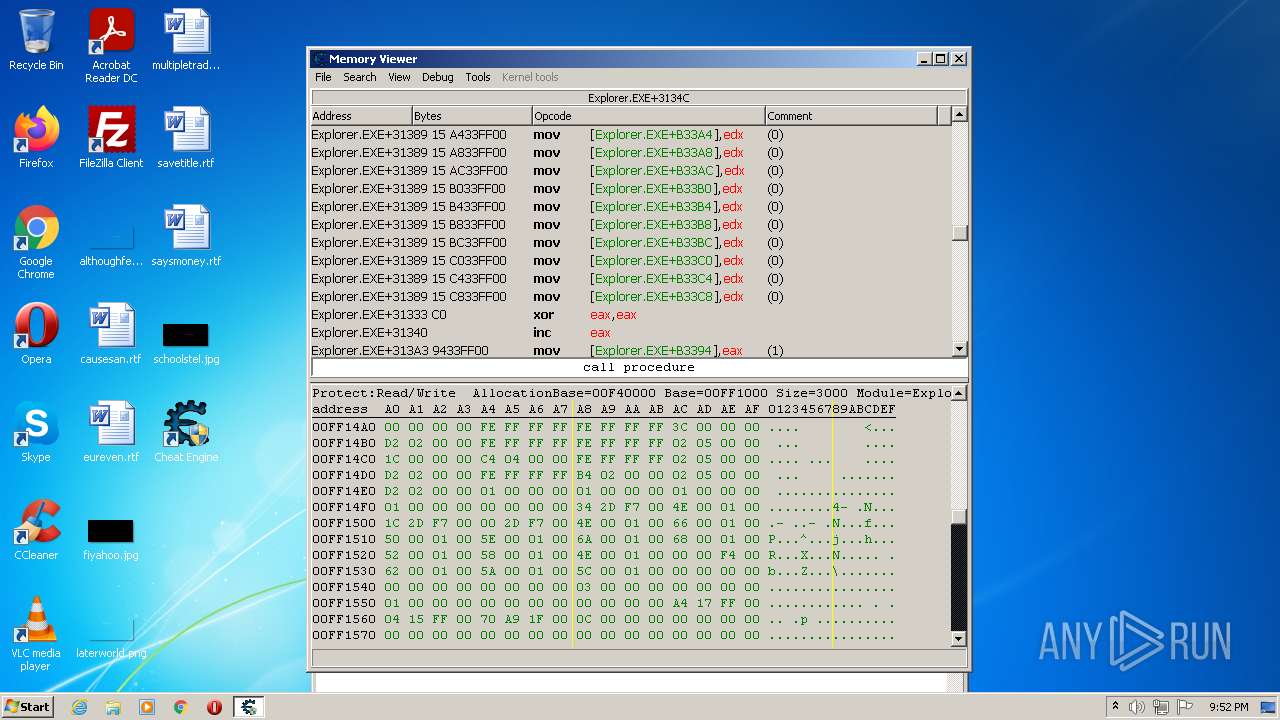This screenshot has width=1280, height=720.
Task: Open savetitle.rtf on the desktop
Action: click(186, 138)
